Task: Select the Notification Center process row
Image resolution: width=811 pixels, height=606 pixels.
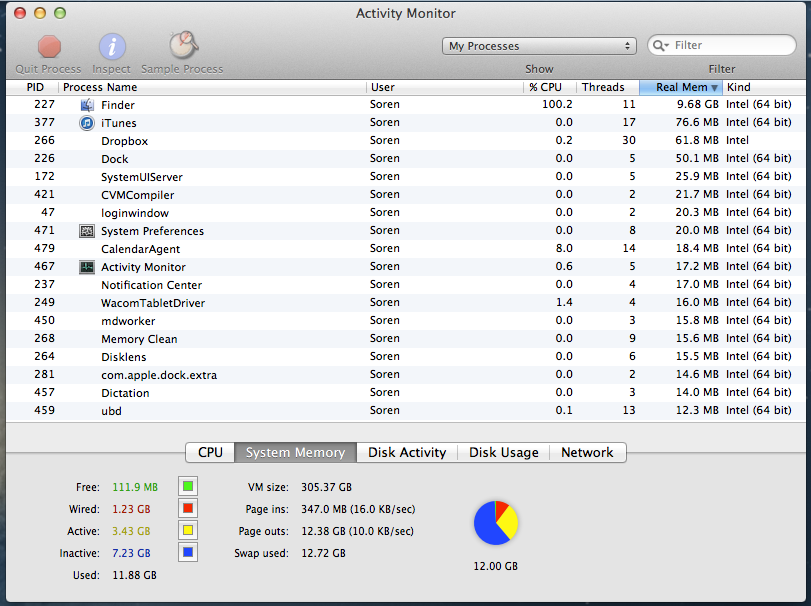Action: [406, 285]
